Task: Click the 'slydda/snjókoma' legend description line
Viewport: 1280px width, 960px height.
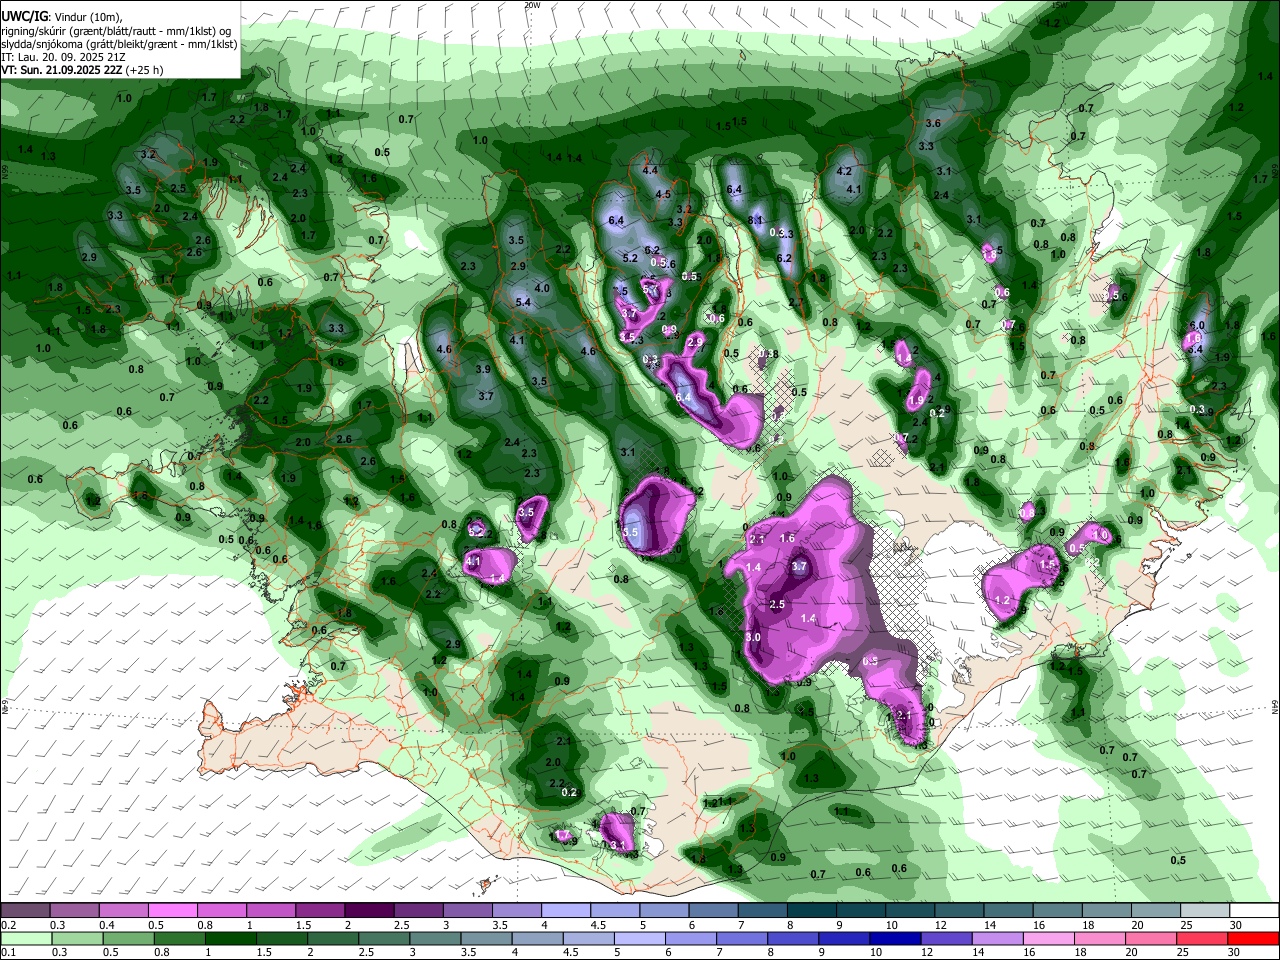Action: coord(119,44)
